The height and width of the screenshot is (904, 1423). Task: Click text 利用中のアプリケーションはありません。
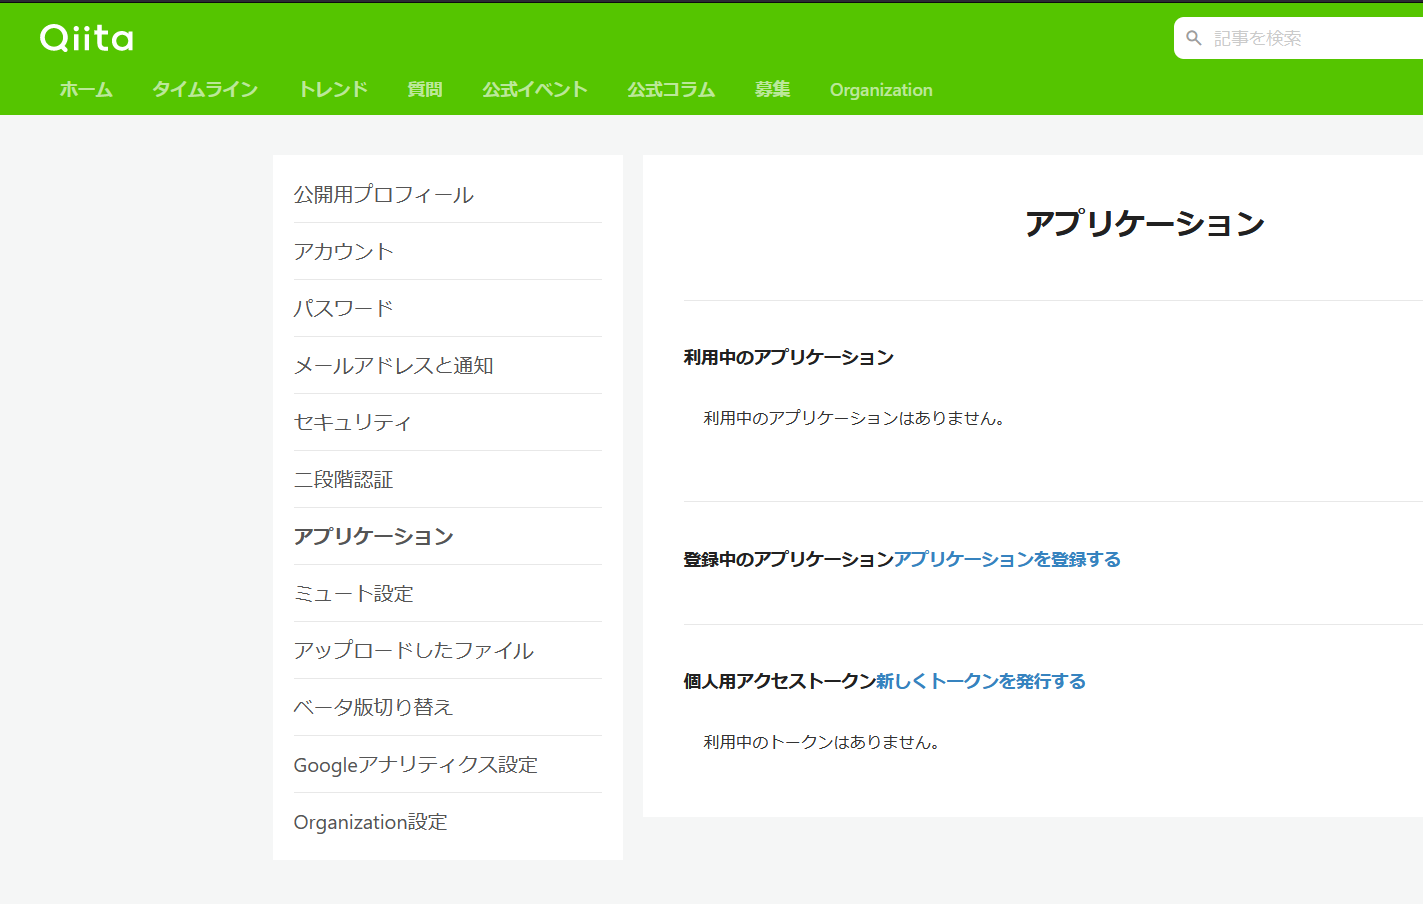[854, 418]
